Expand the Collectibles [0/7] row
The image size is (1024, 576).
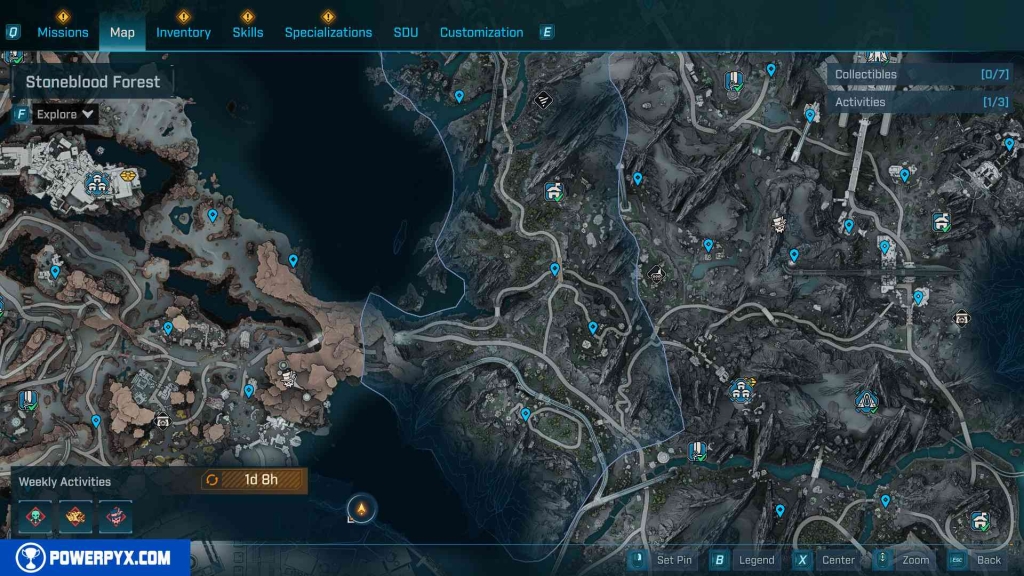pyautogui.click(x=921, y=74)
